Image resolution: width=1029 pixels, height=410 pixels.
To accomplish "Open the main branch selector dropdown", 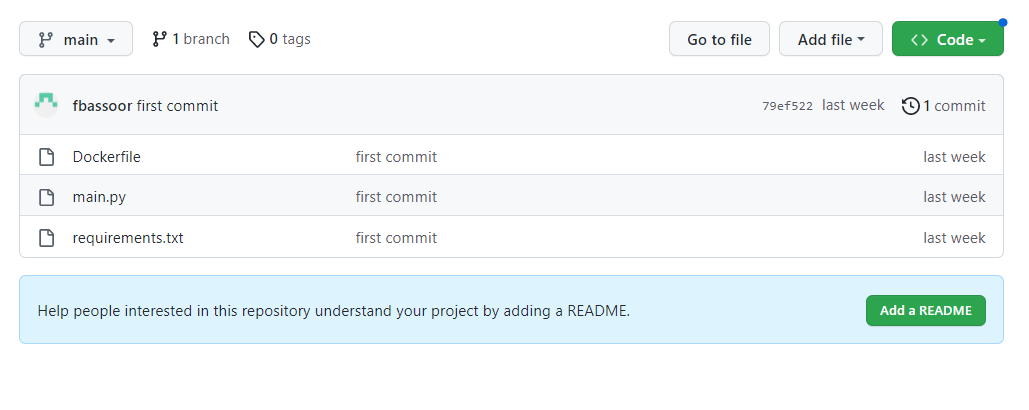I will (x=76, y=40).
